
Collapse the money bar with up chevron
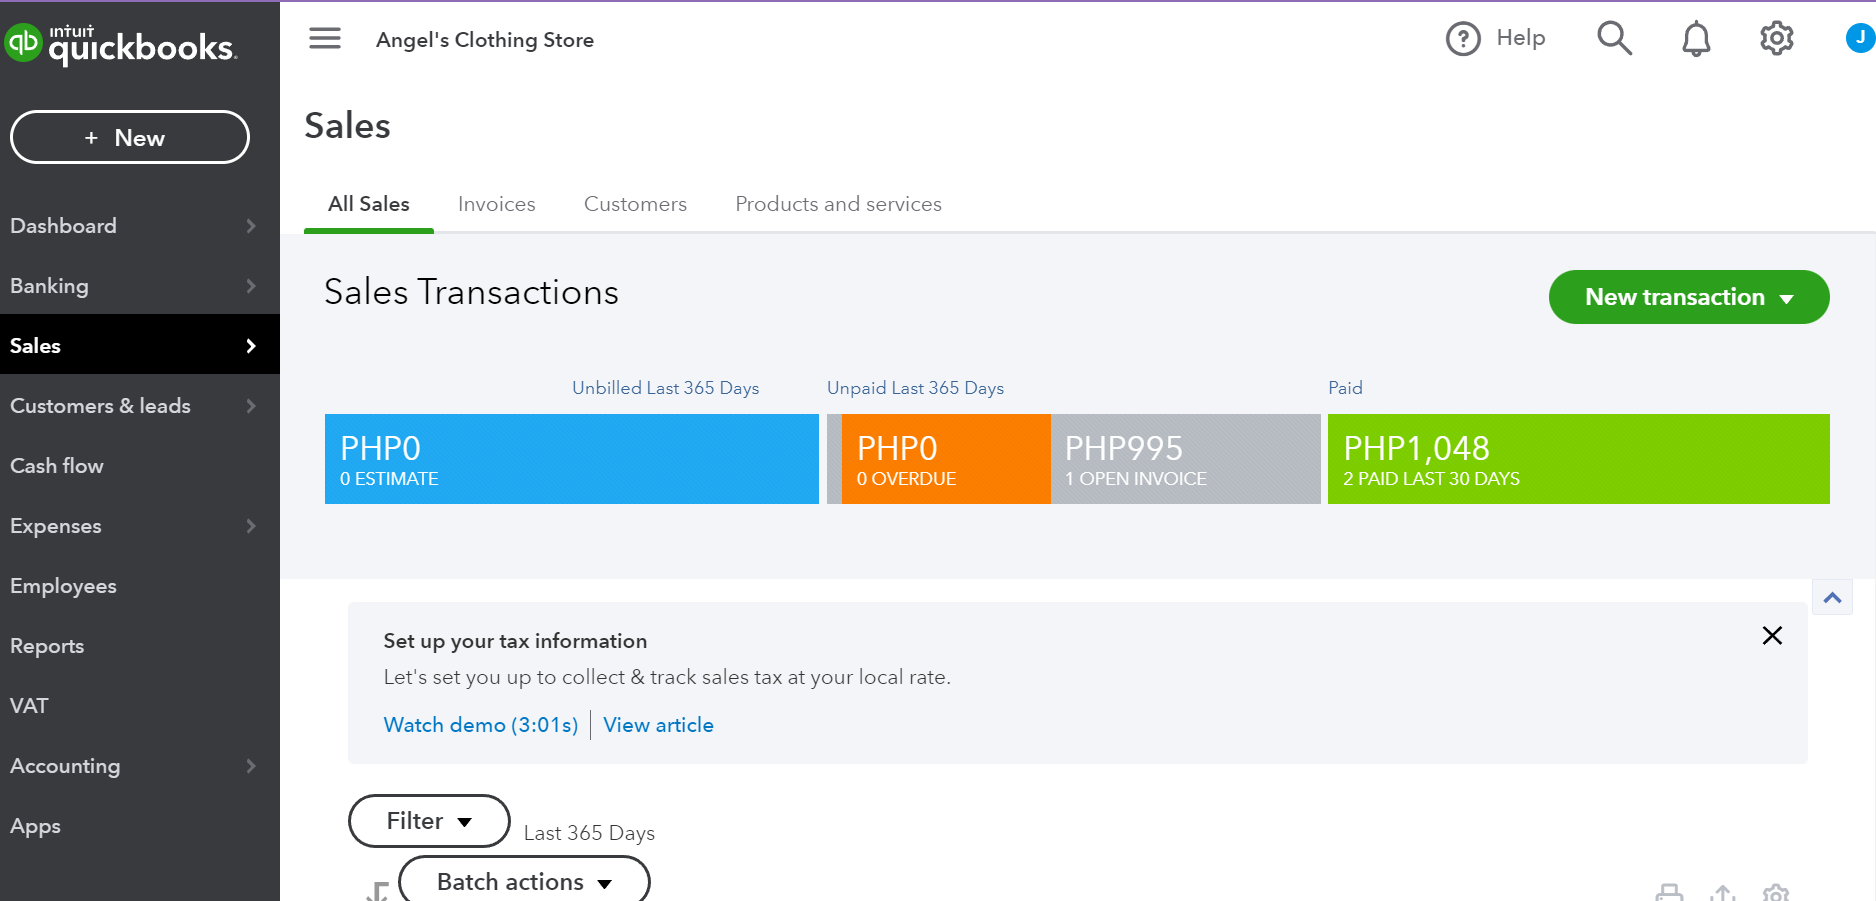(x=1832, y=598)
